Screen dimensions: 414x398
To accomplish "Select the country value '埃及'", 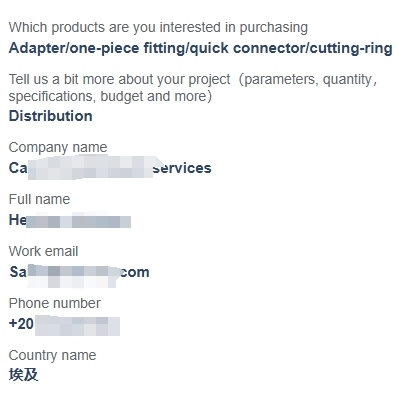I will pos(23,375).
